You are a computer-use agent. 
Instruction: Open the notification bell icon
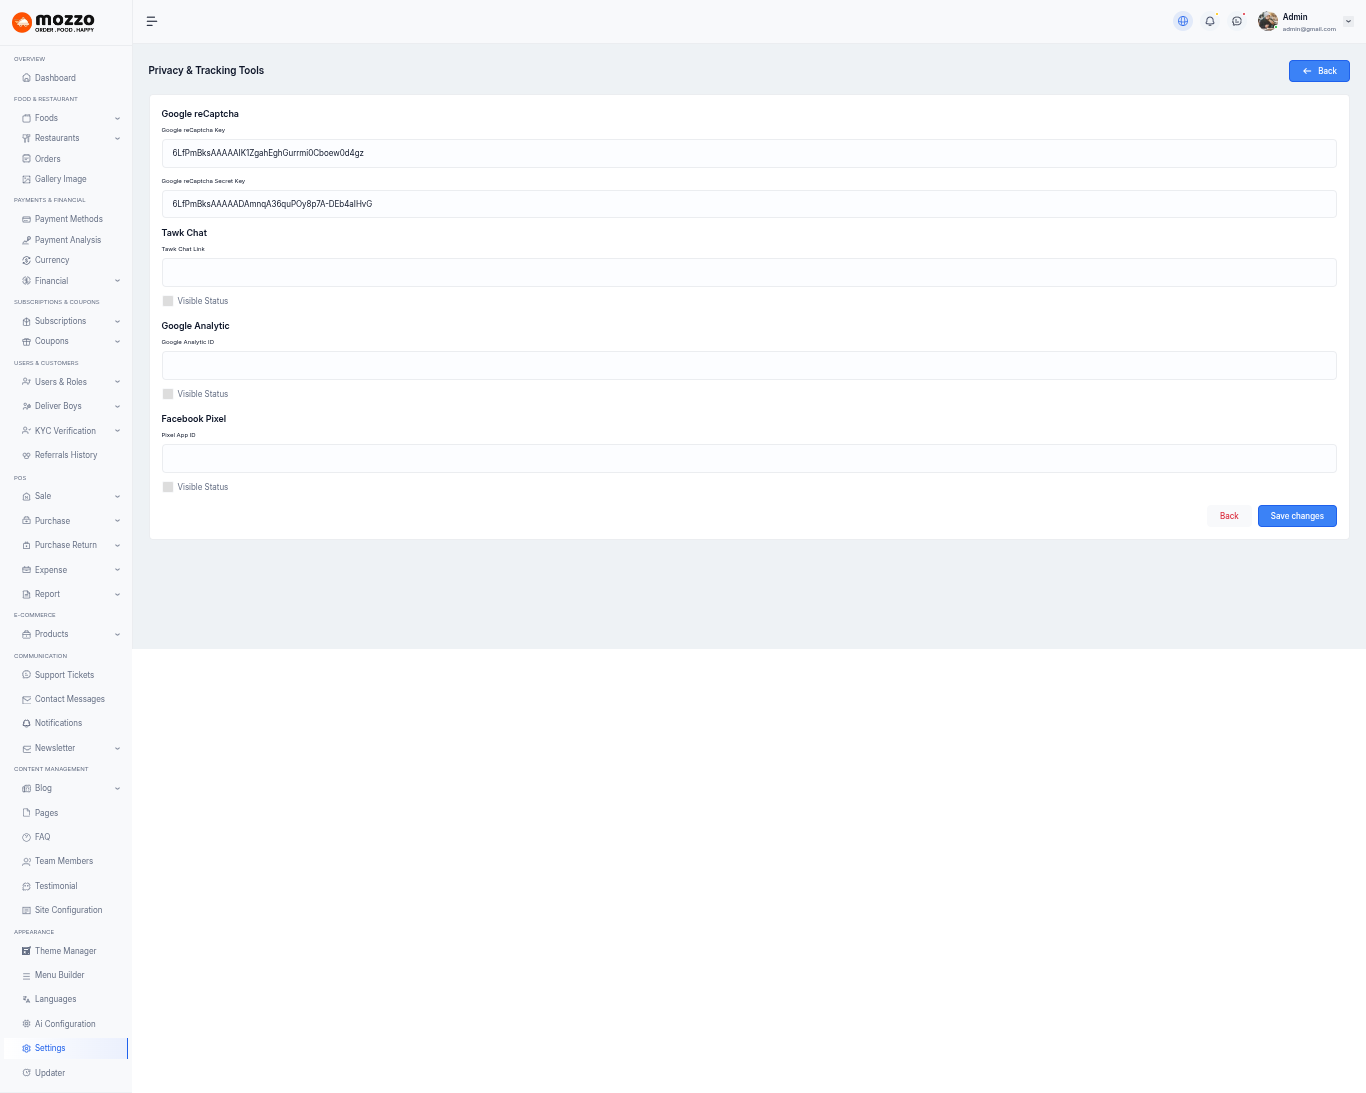coord(1210,21)
